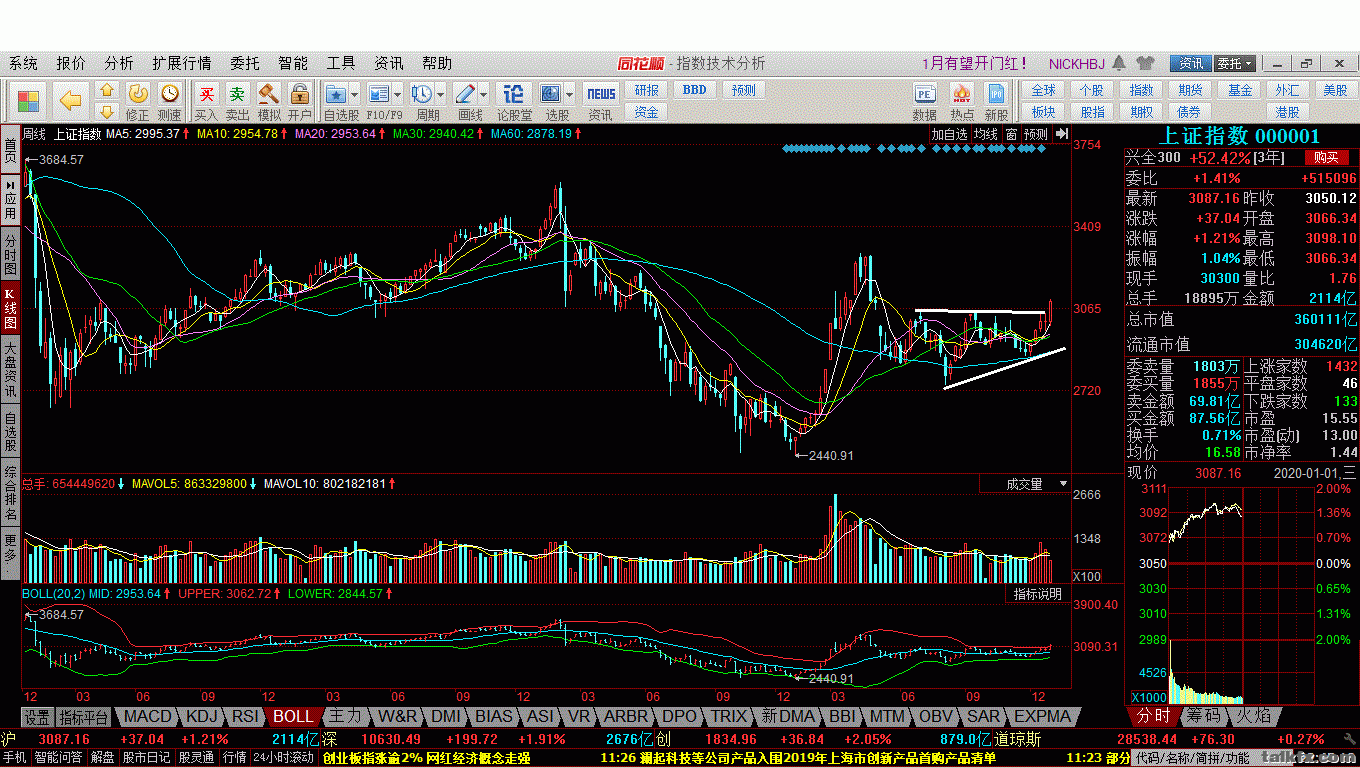
Task: Open the 自选股 star folder icon
Action: click(x=336, y=94)
